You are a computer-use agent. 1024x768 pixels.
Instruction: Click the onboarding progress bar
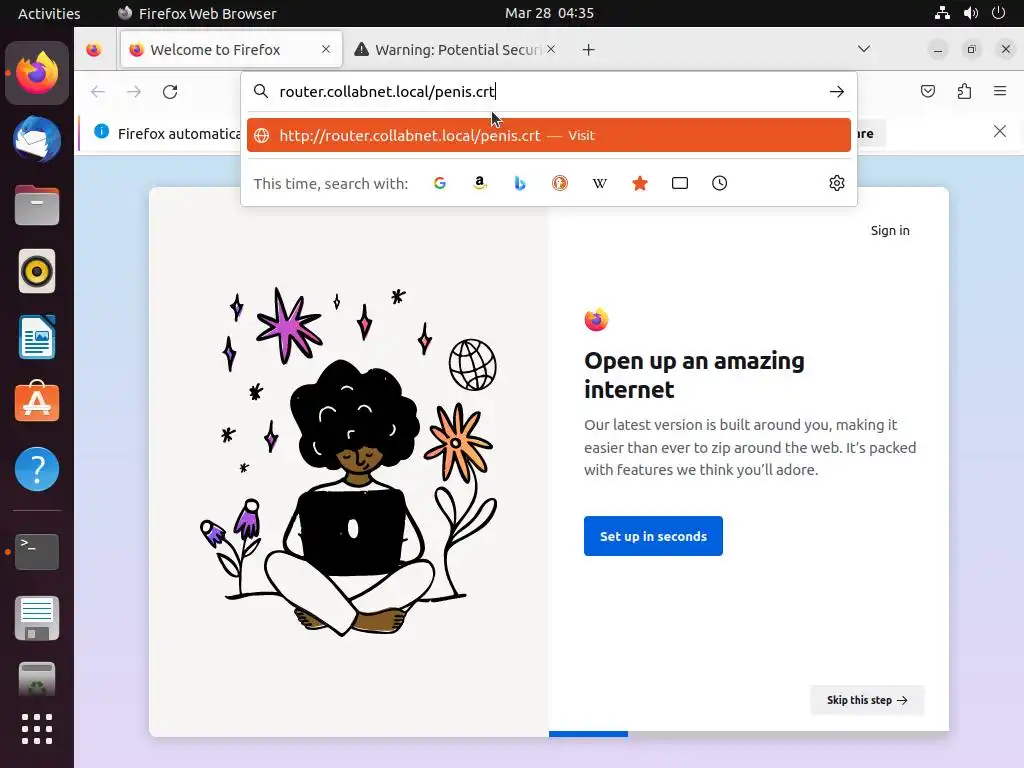(x=748, y=734)
